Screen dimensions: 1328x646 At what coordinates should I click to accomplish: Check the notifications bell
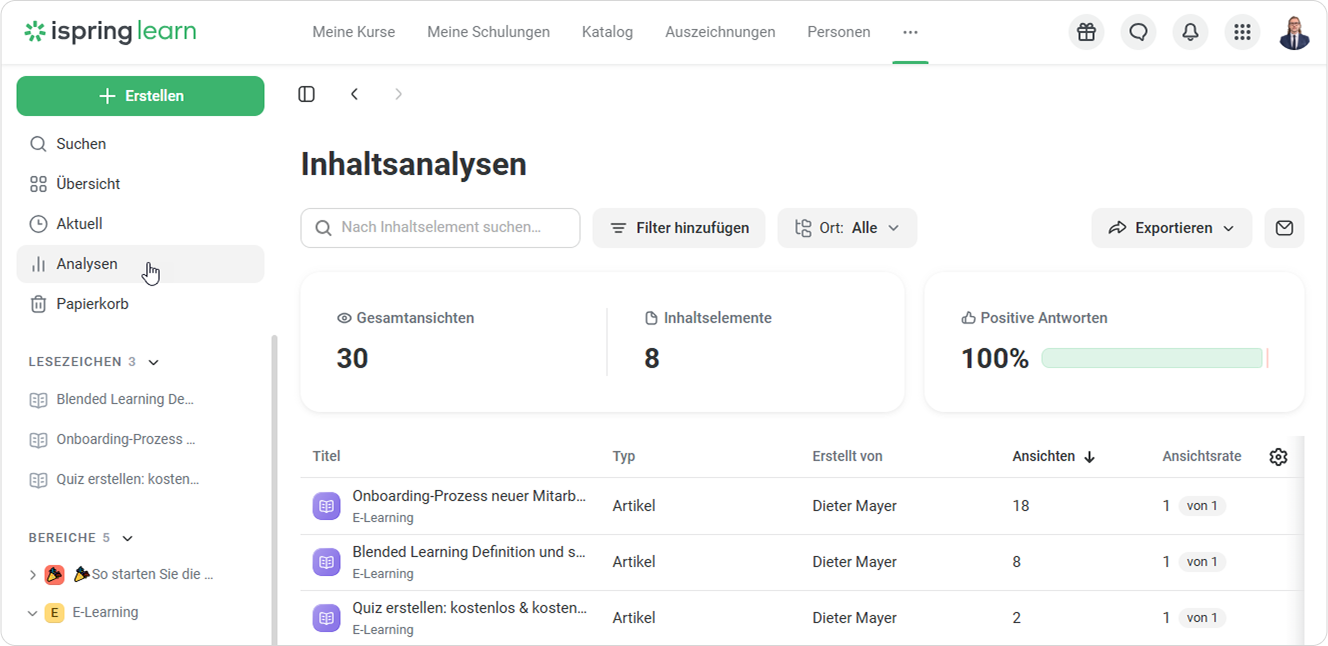1190,32
